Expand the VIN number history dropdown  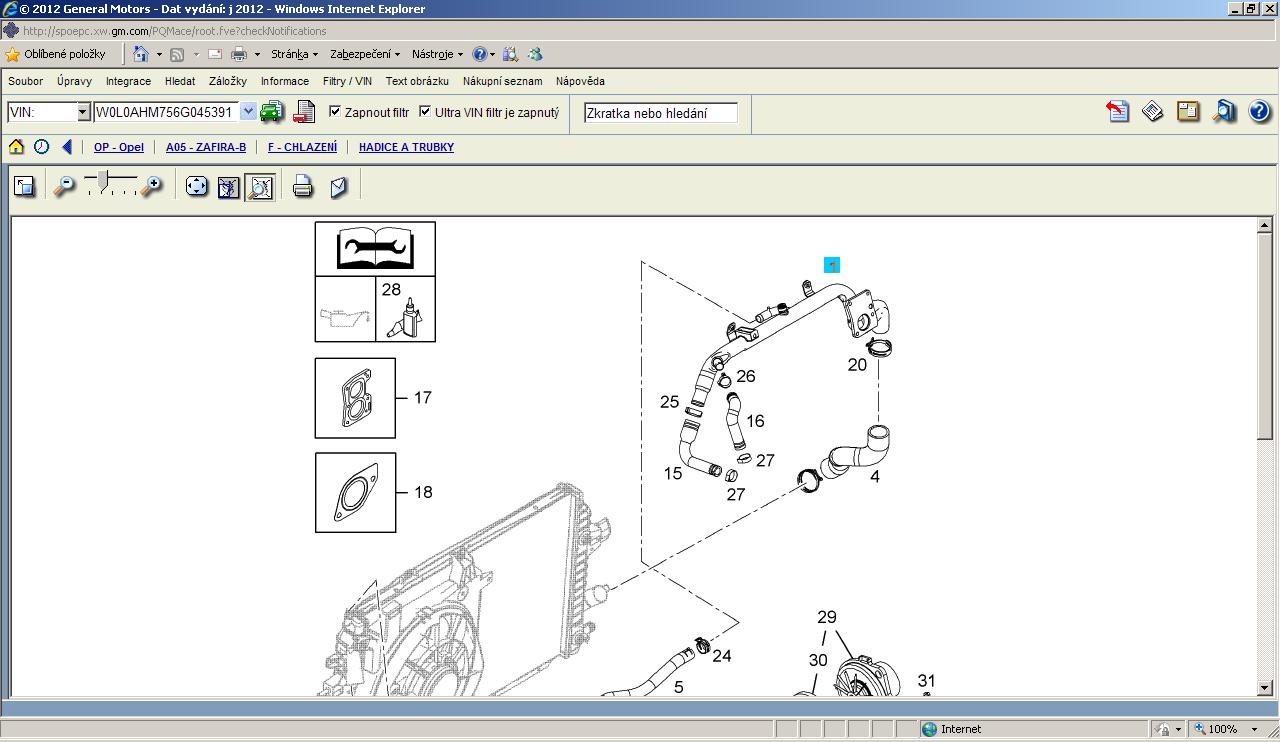coord(248,113)
